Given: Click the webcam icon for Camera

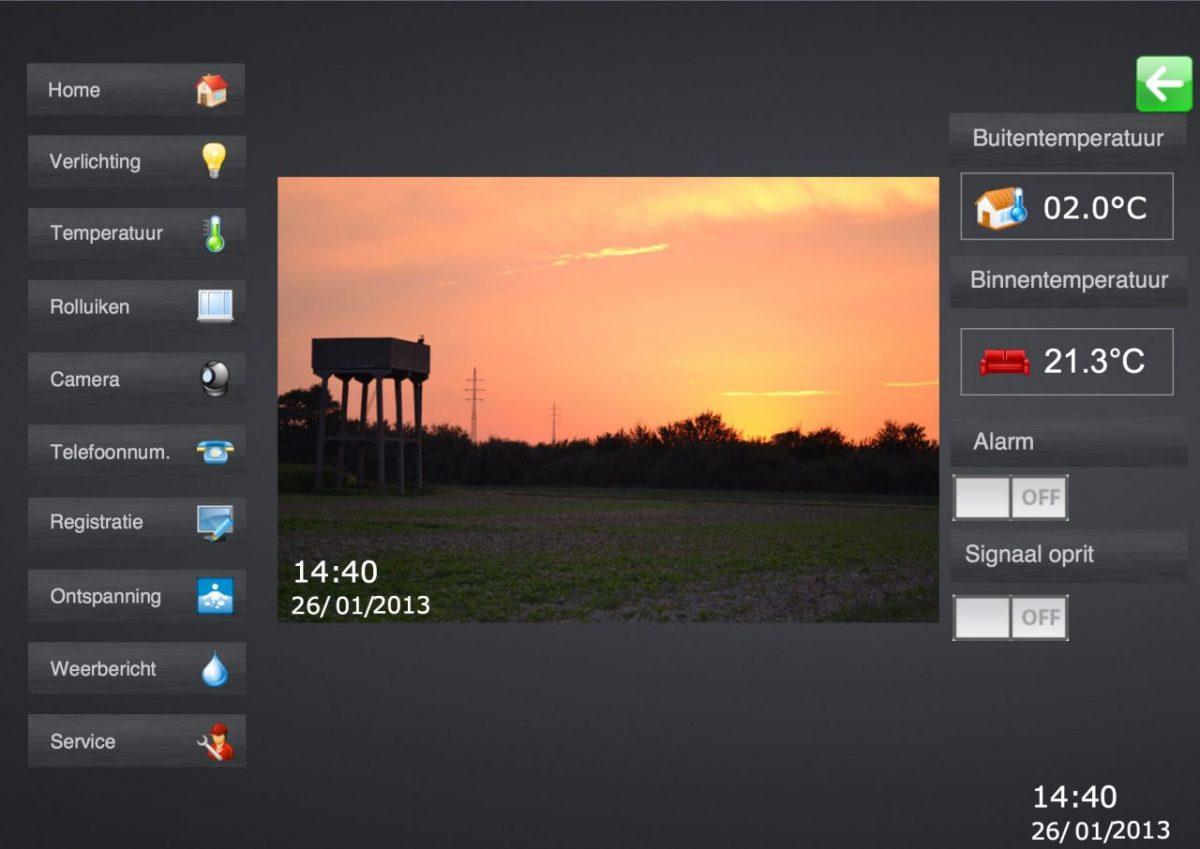Looking at the screenshot, I should point(214,379).
